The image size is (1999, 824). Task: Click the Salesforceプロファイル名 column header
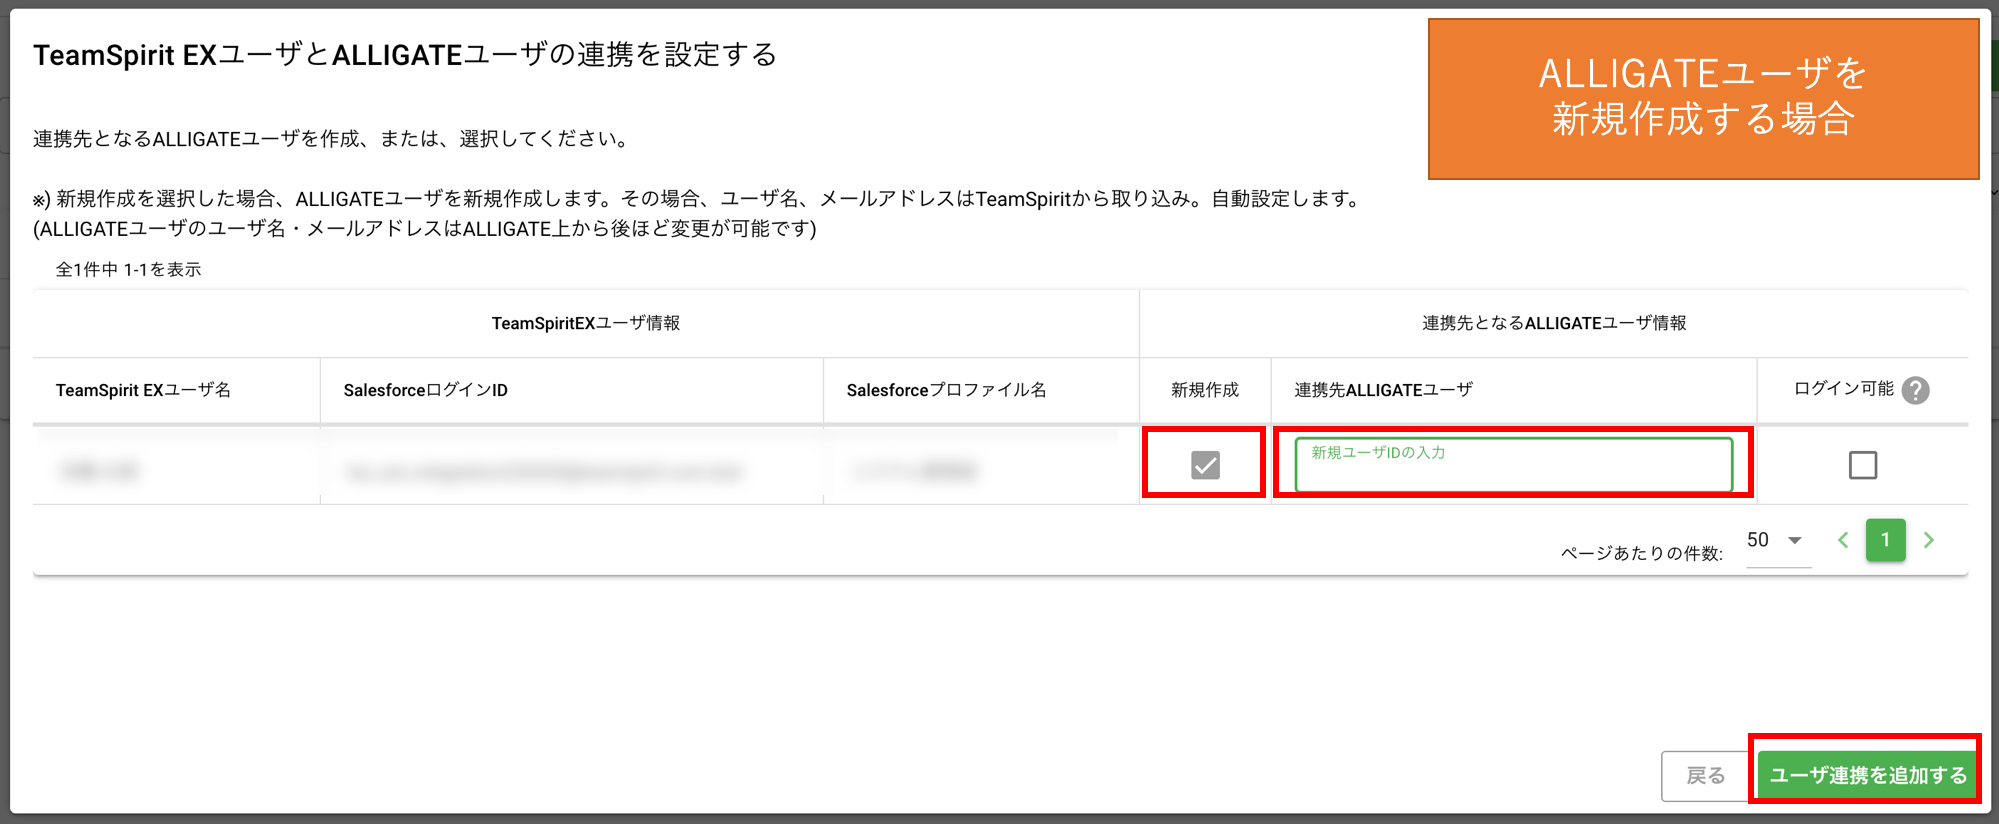click(x=946, y=390)
